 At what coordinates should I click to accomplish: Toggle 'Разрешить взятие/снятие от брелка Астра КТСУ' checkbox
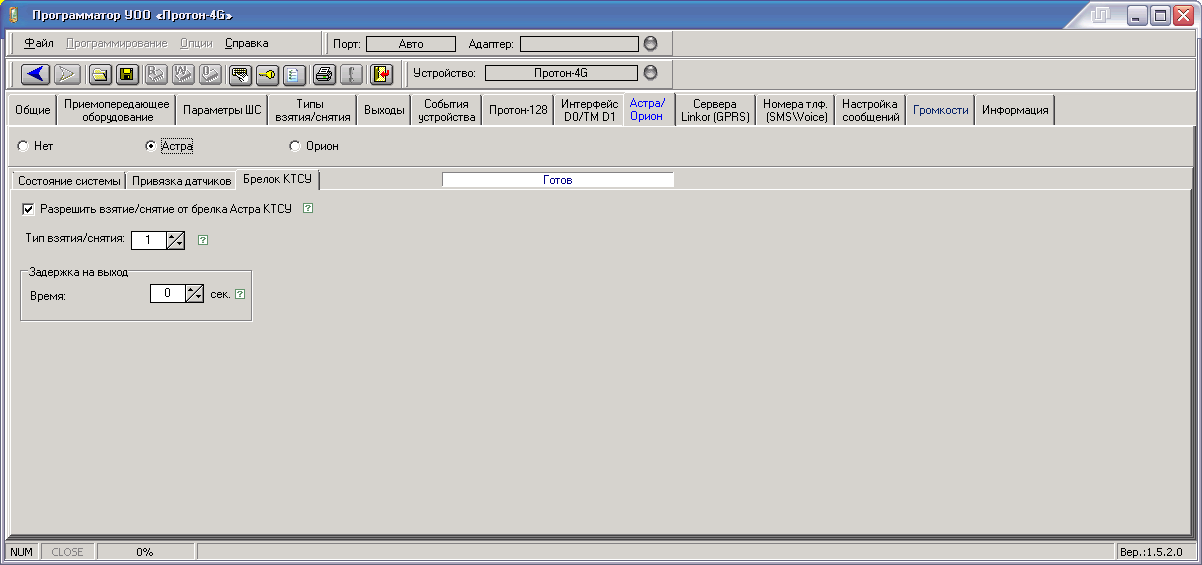(x=28, y=209)
